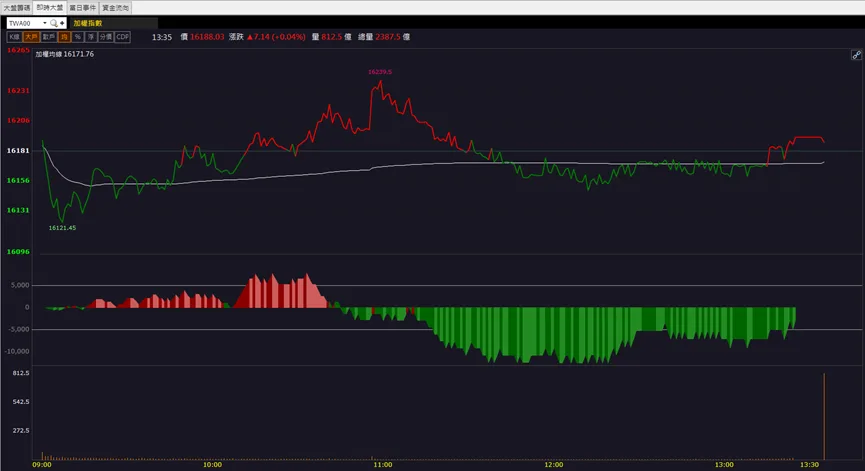Open the 大盤籌碼 tab
This screenshot has width=865, height=471.
[x=17, y=8]
